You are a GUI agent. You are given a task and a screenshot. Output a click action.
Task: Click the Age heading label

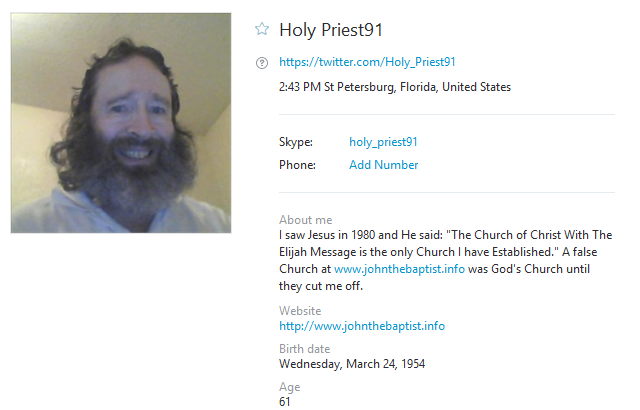pyautogui.click(x=289, y=387)
